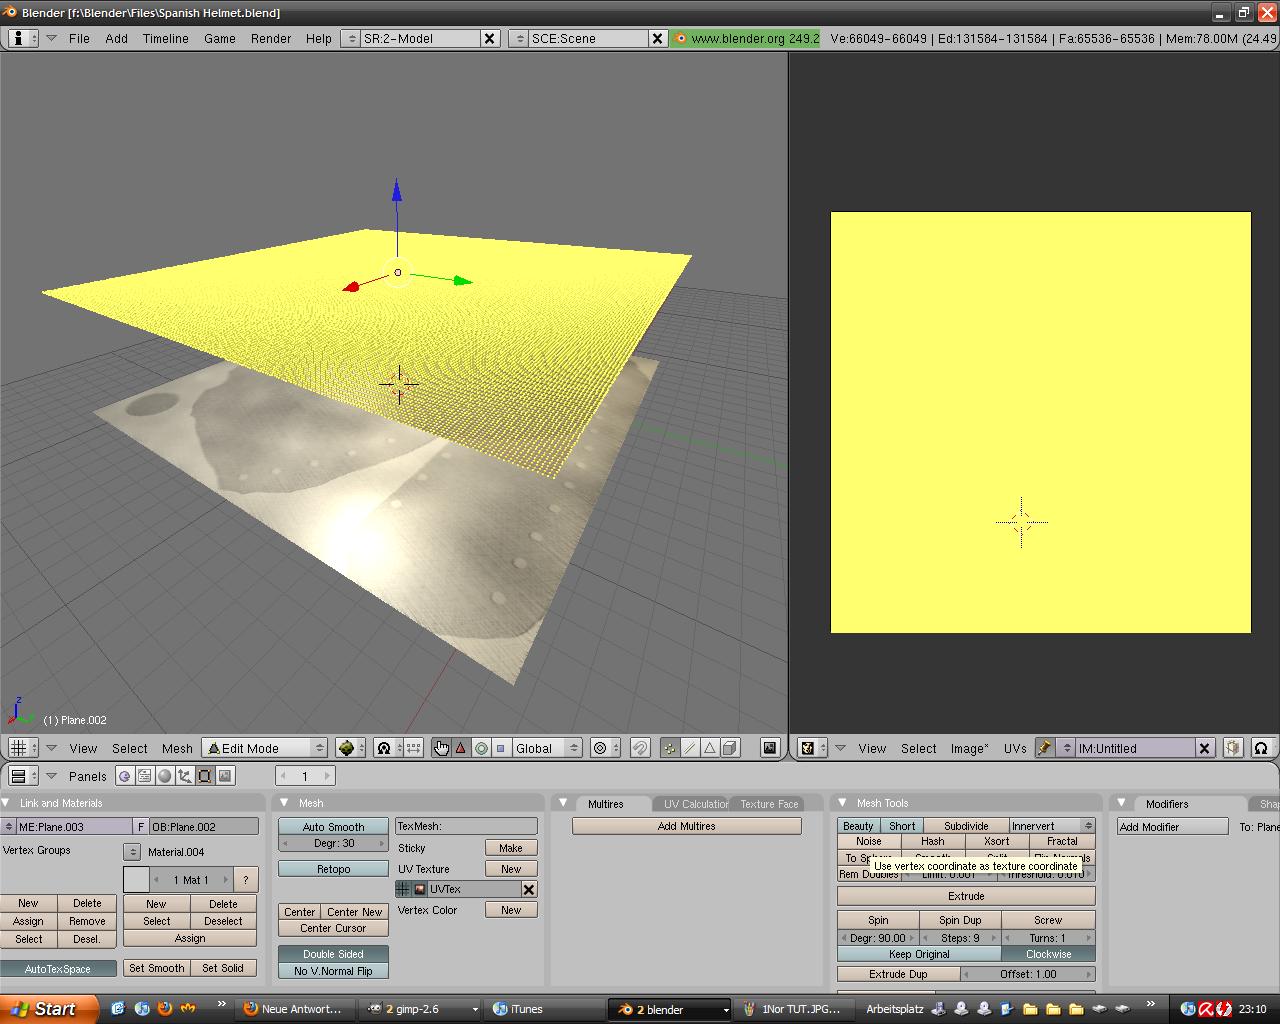
Task: Collapse the Link and Materials panel
Action: point(7,803)
